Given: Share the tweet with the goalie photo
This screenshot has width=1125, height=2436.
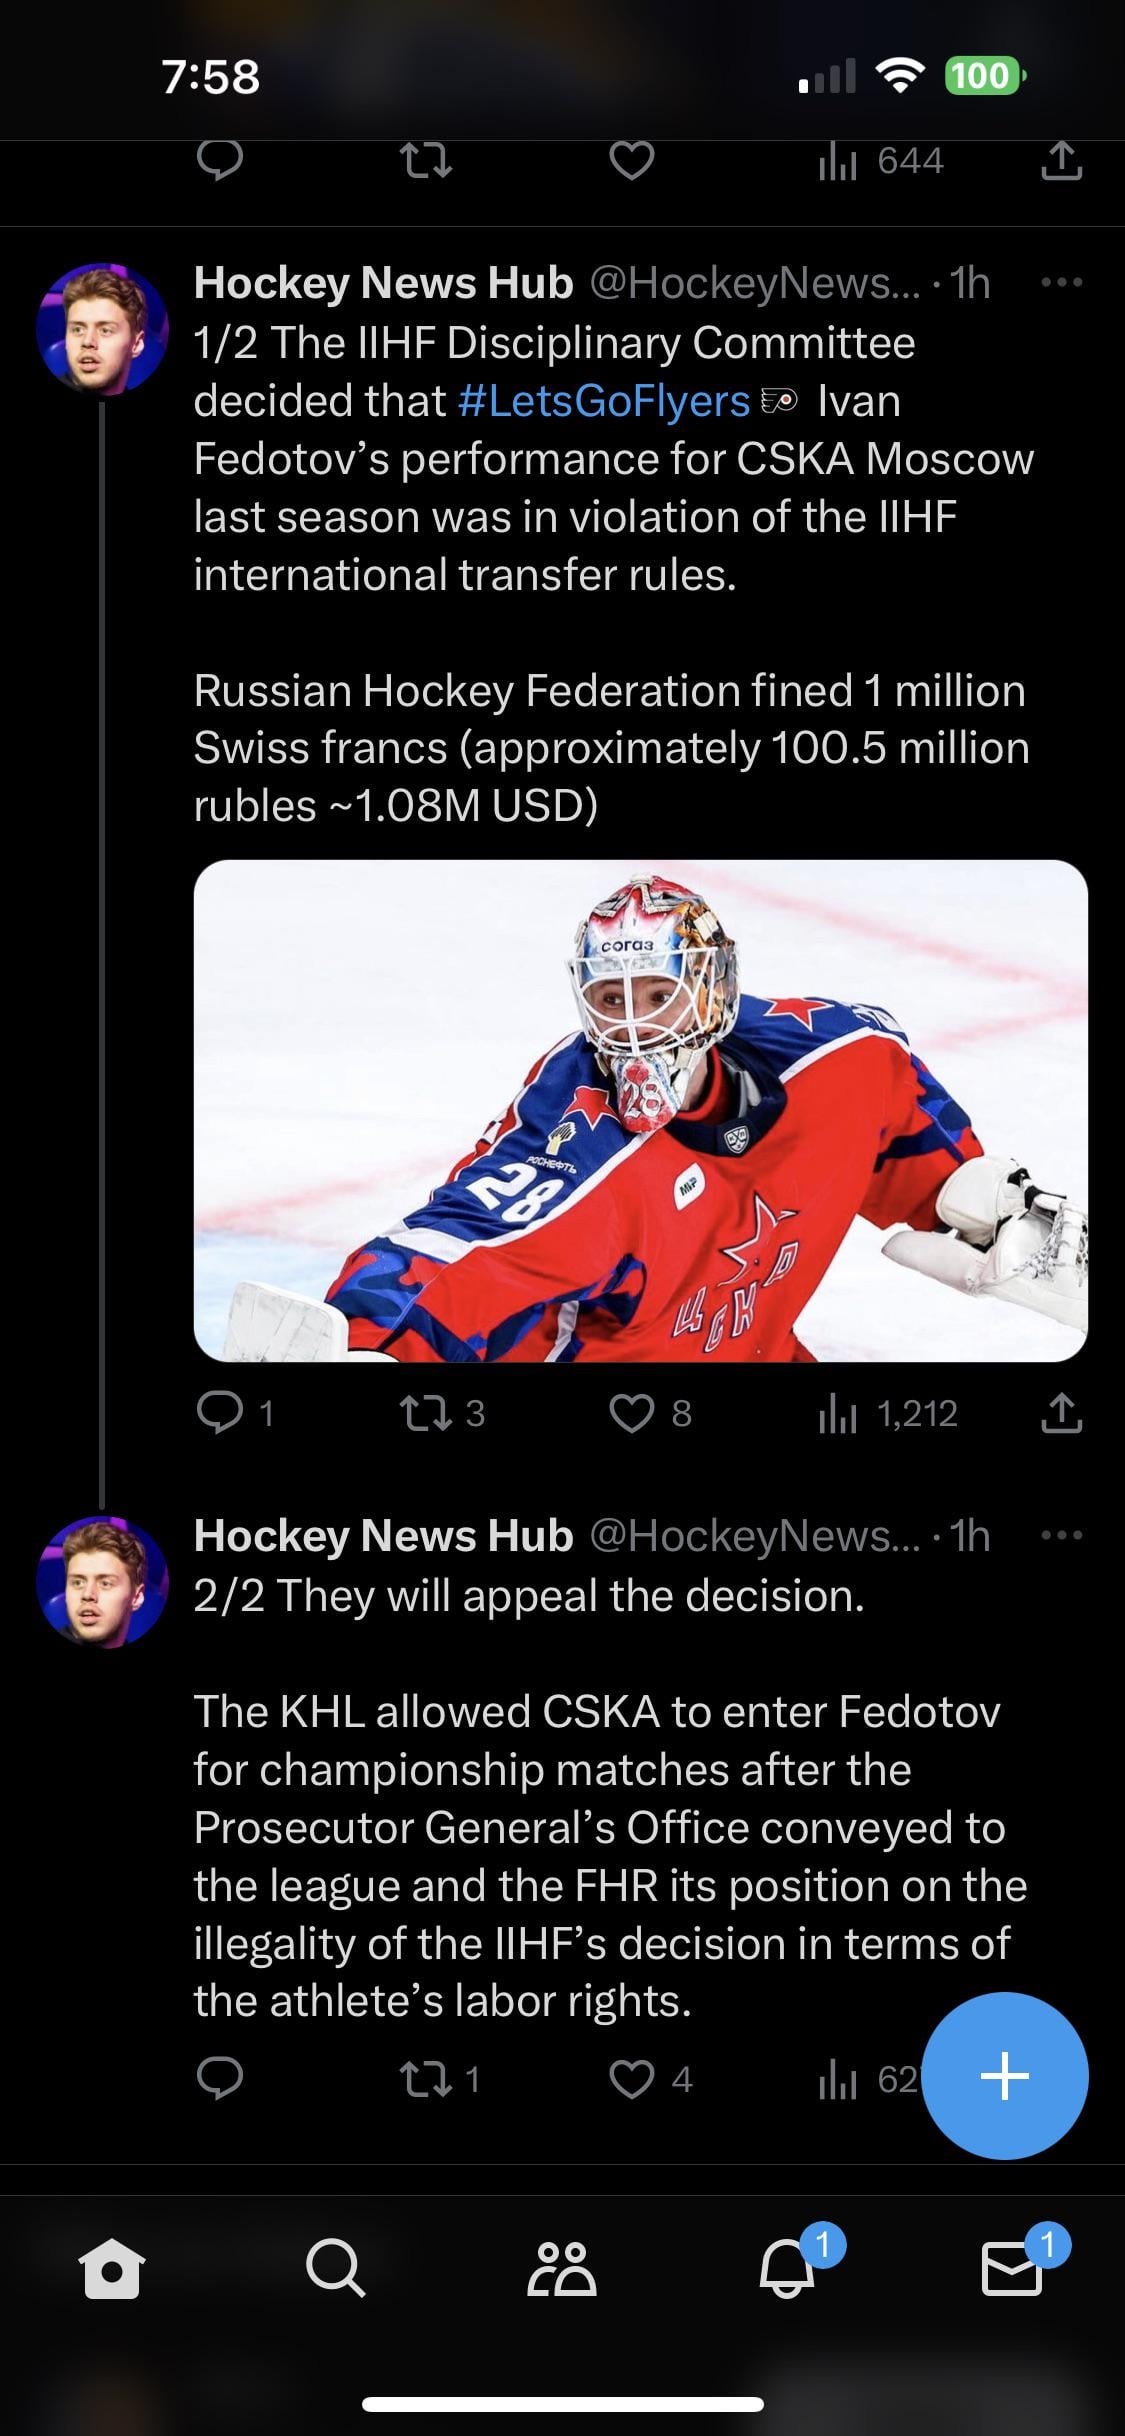Looking at the screenshot, I should 1061,1413.
